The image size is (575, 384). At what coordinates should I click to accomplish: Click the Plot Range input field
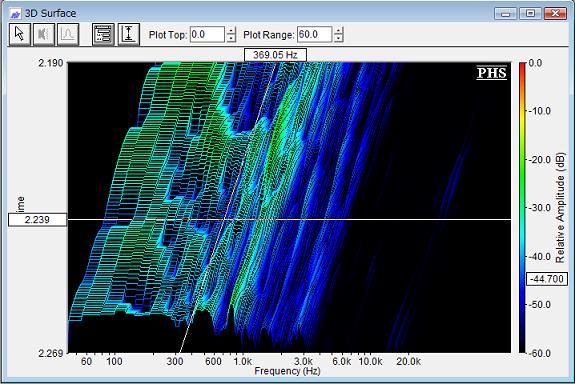point(315,34)
